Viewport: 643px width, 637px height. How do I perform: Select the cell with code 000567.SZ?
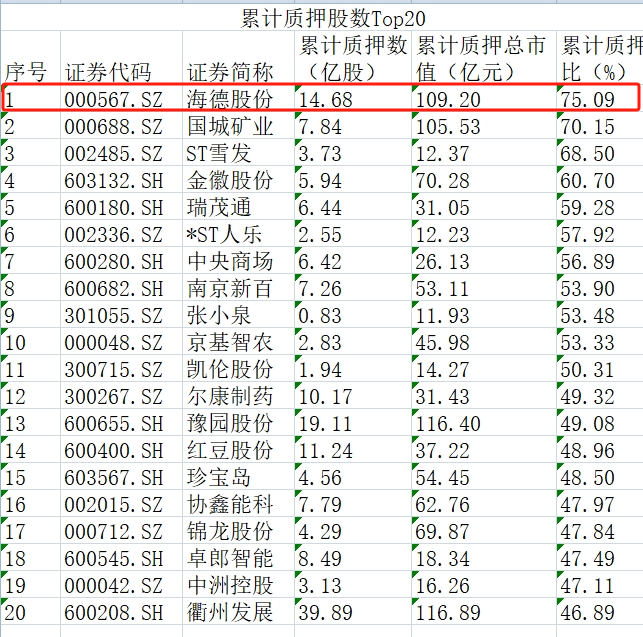tap(121, 98)
